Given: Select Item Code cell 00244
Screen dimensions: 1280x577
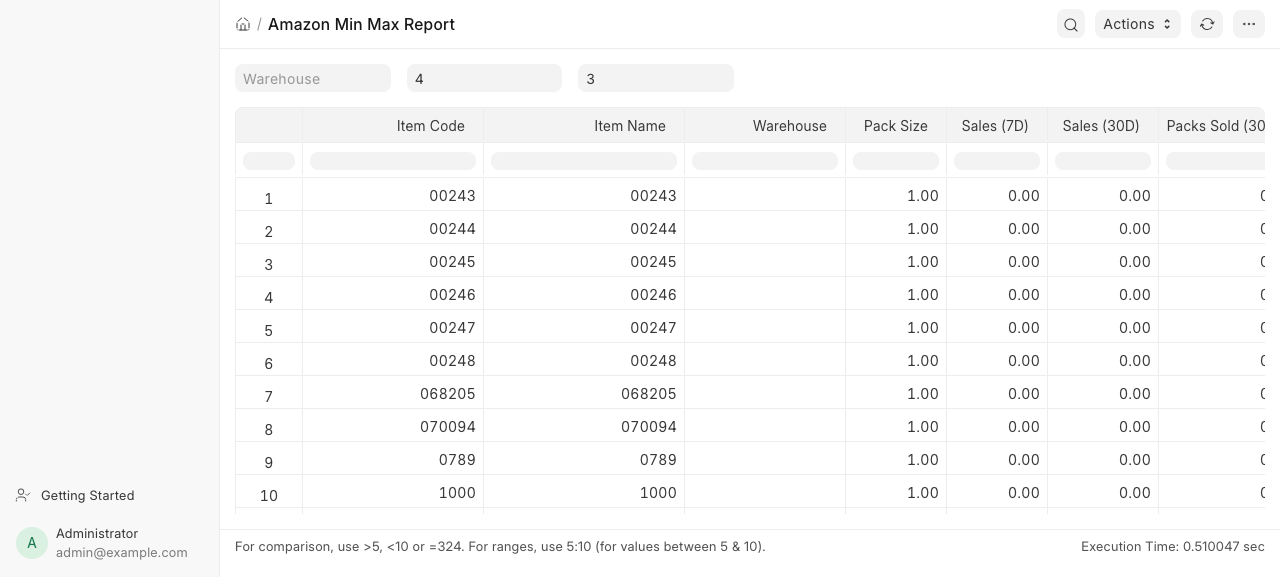Looking at the screenshot, I should [x=393, y=228].
